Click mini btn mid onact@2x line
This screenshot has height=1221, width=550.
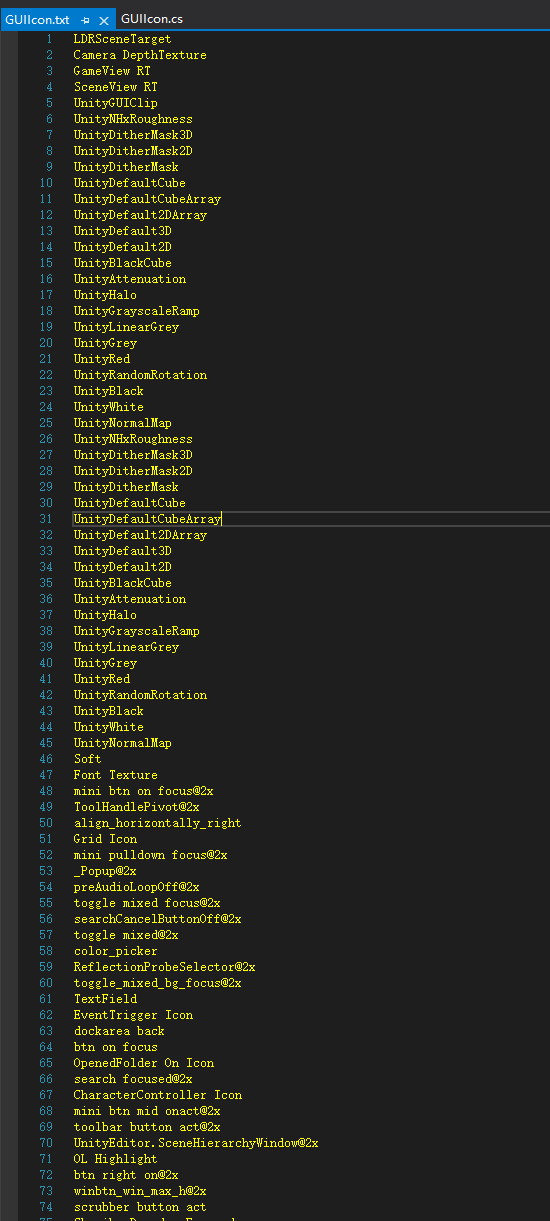pyautogui.click(x=147, y=1111)
